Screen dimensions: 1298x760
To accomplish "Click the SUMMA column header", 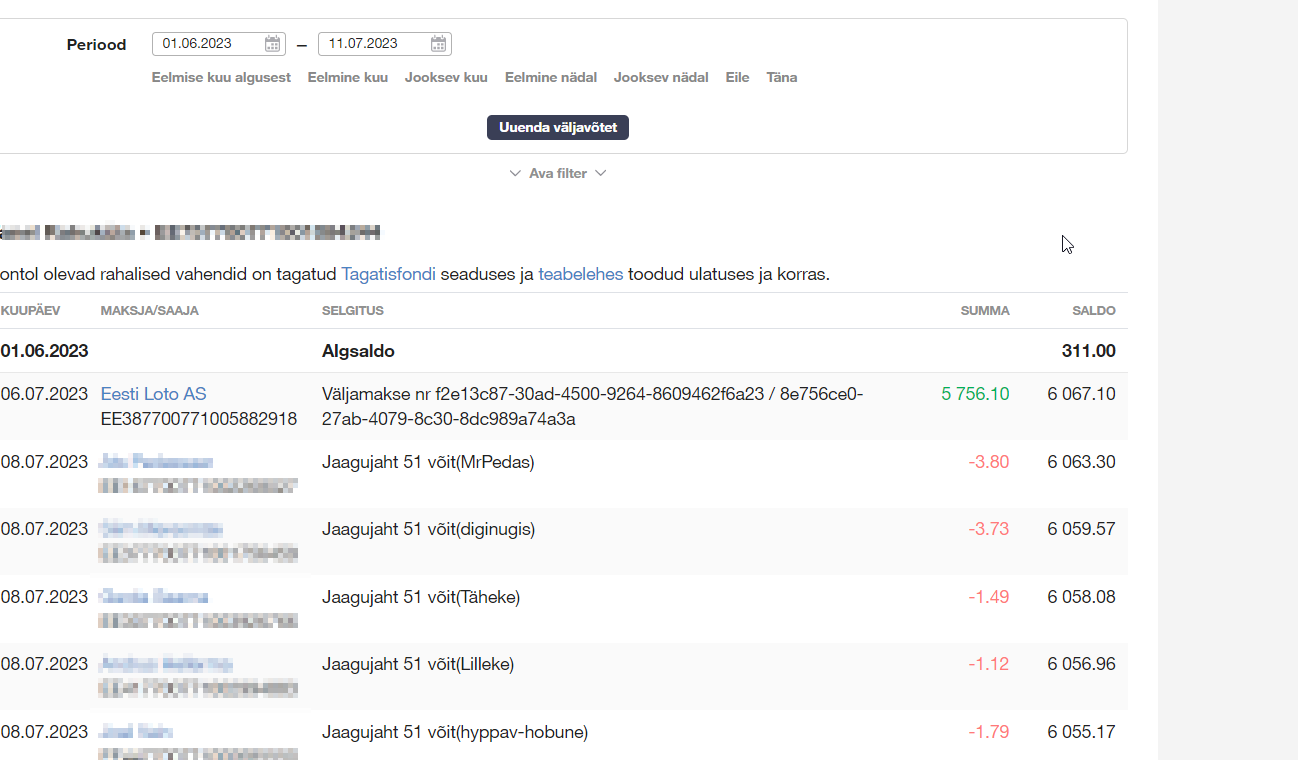I will pyautogui.click(x=984, y=311).
